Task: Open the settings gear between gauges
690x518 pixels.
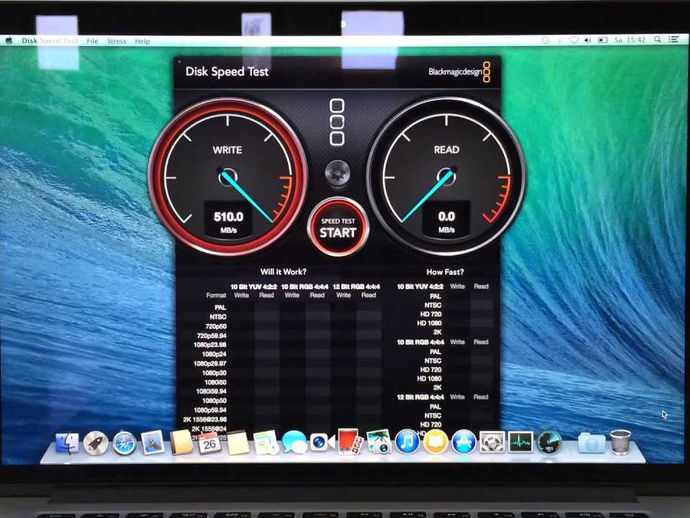Action: (338, 173)
